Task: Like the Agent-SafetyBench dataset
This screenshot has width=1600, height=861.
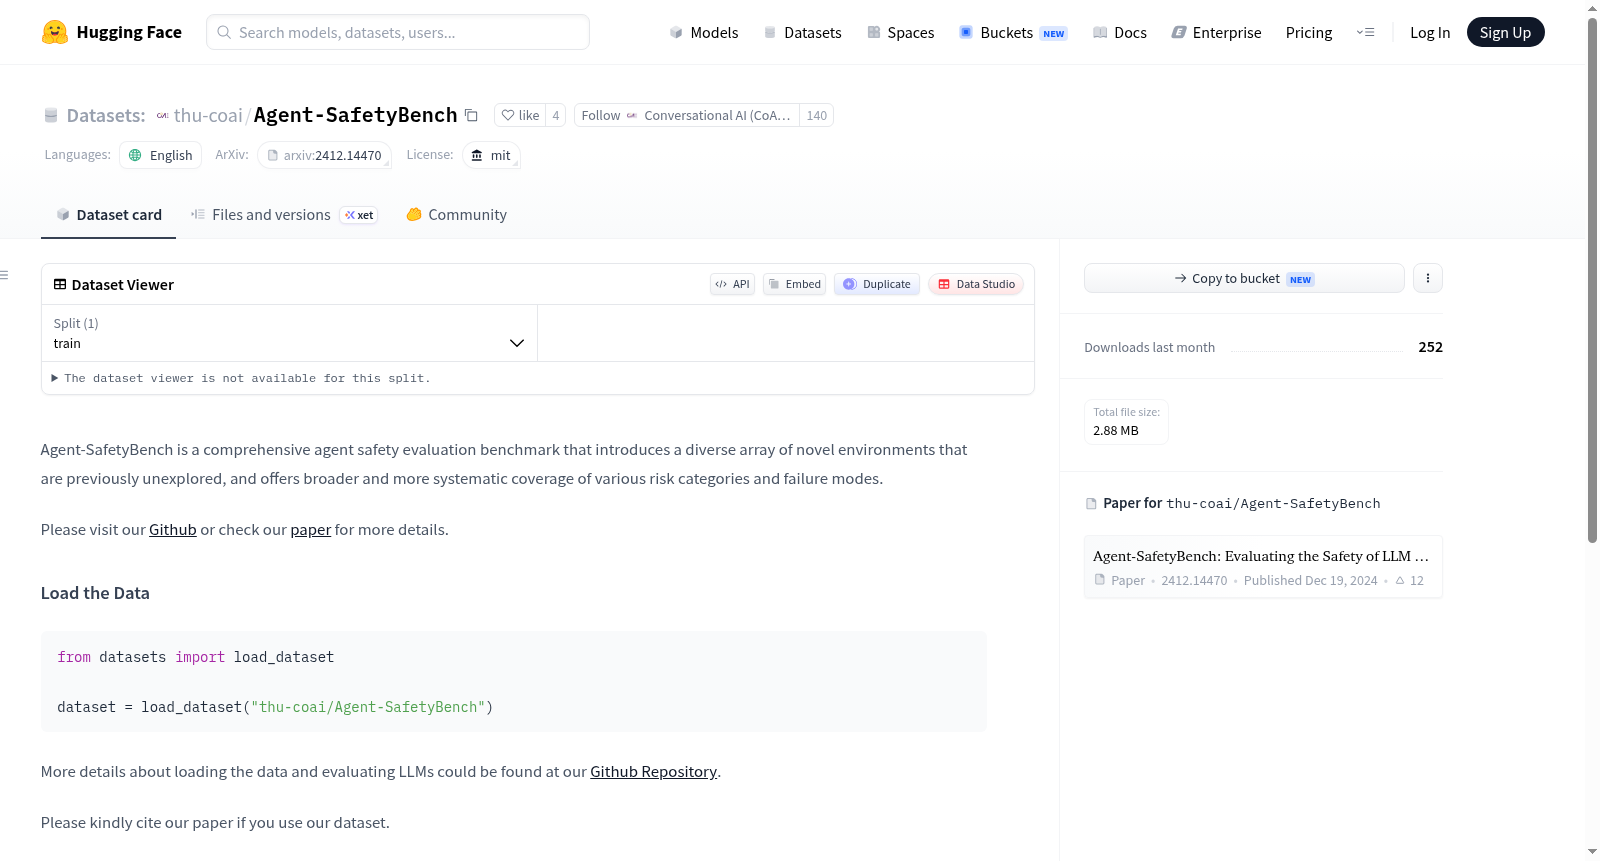Action: click(x=520, y=115)
